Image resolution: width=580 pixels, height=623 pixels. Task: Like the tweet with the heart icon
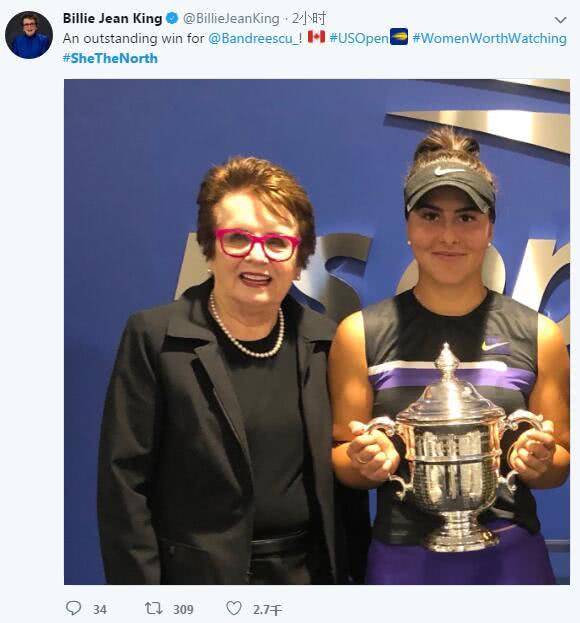[234, 608]
